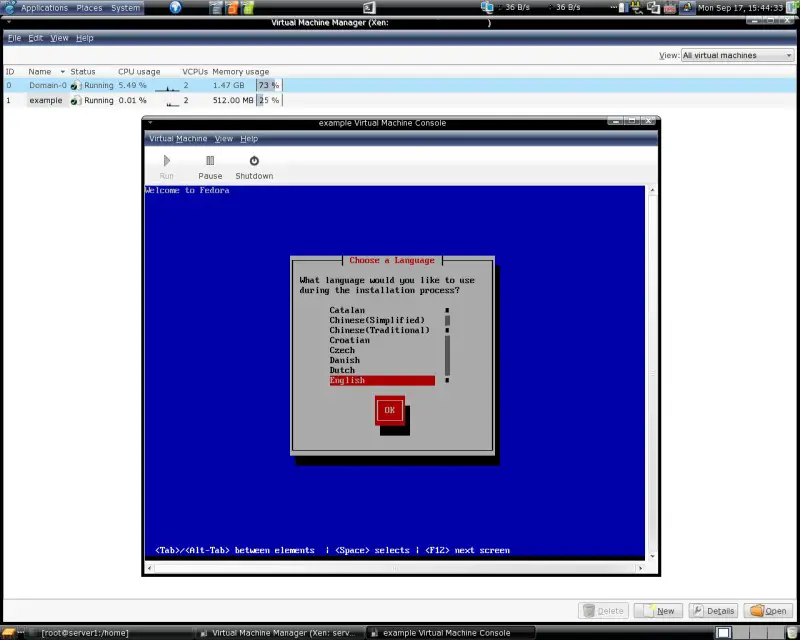800x640 pixels.
Task: Click the Status column header
Action: [83, 72]
